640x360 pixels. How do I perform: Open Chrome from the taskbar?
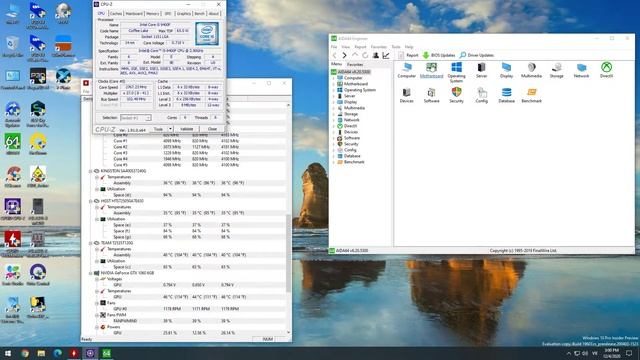click(25, 353)
